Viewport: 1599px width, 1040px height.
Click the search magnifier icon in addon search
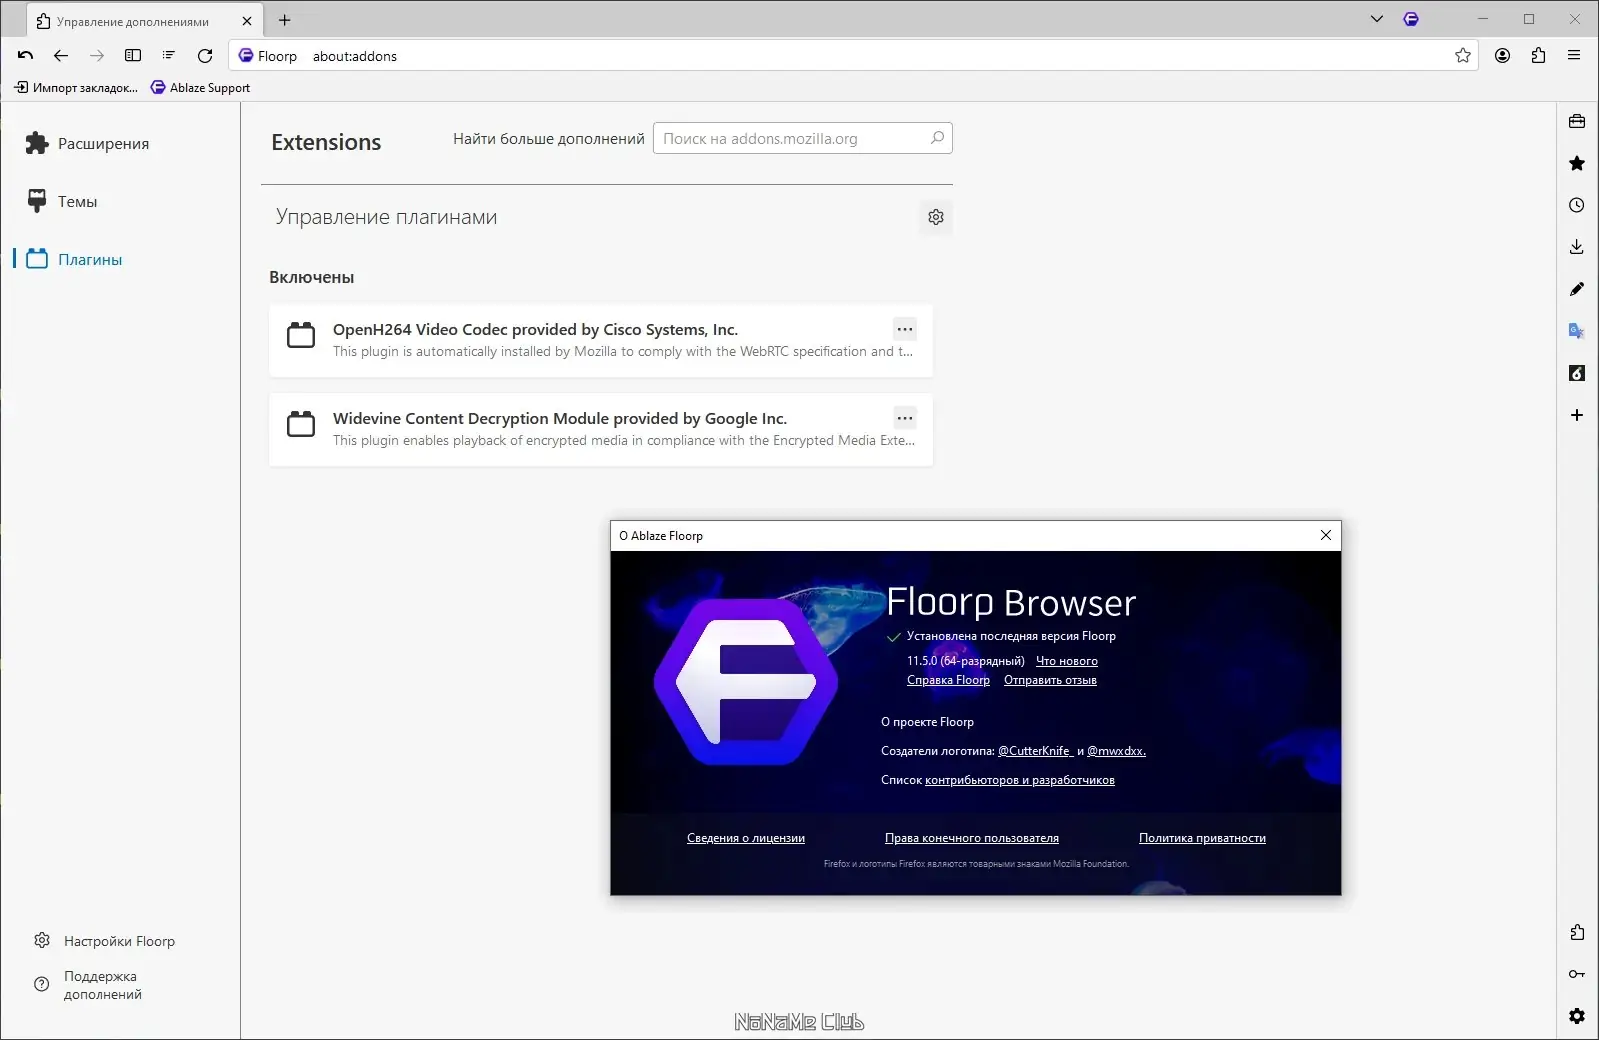tap(937, 138)
